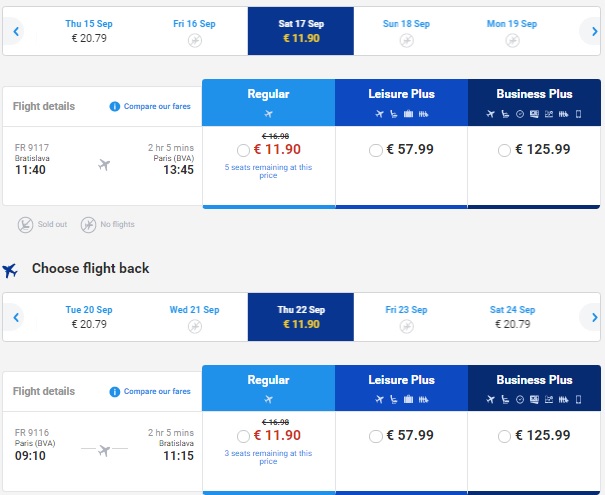Screen dimensions: 605x495
Task: Select the return Business Plus € 125.99 fare
Action: [504, 436]
